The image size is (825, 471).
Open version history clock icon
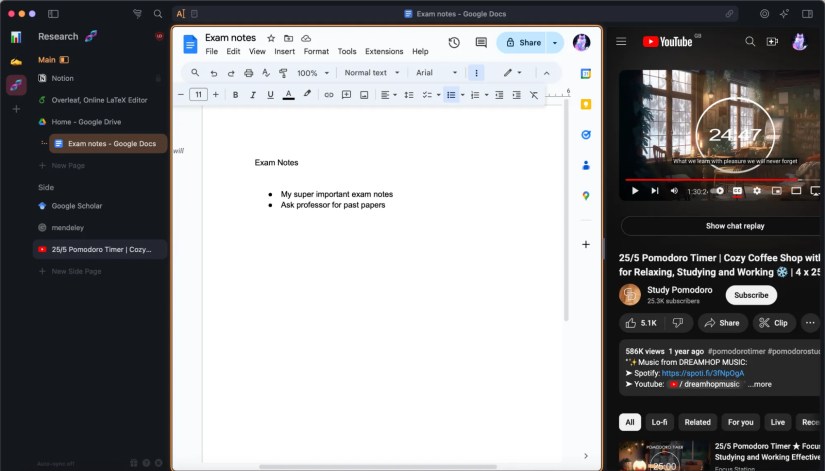pyautogui.click(x=454, y=43)
